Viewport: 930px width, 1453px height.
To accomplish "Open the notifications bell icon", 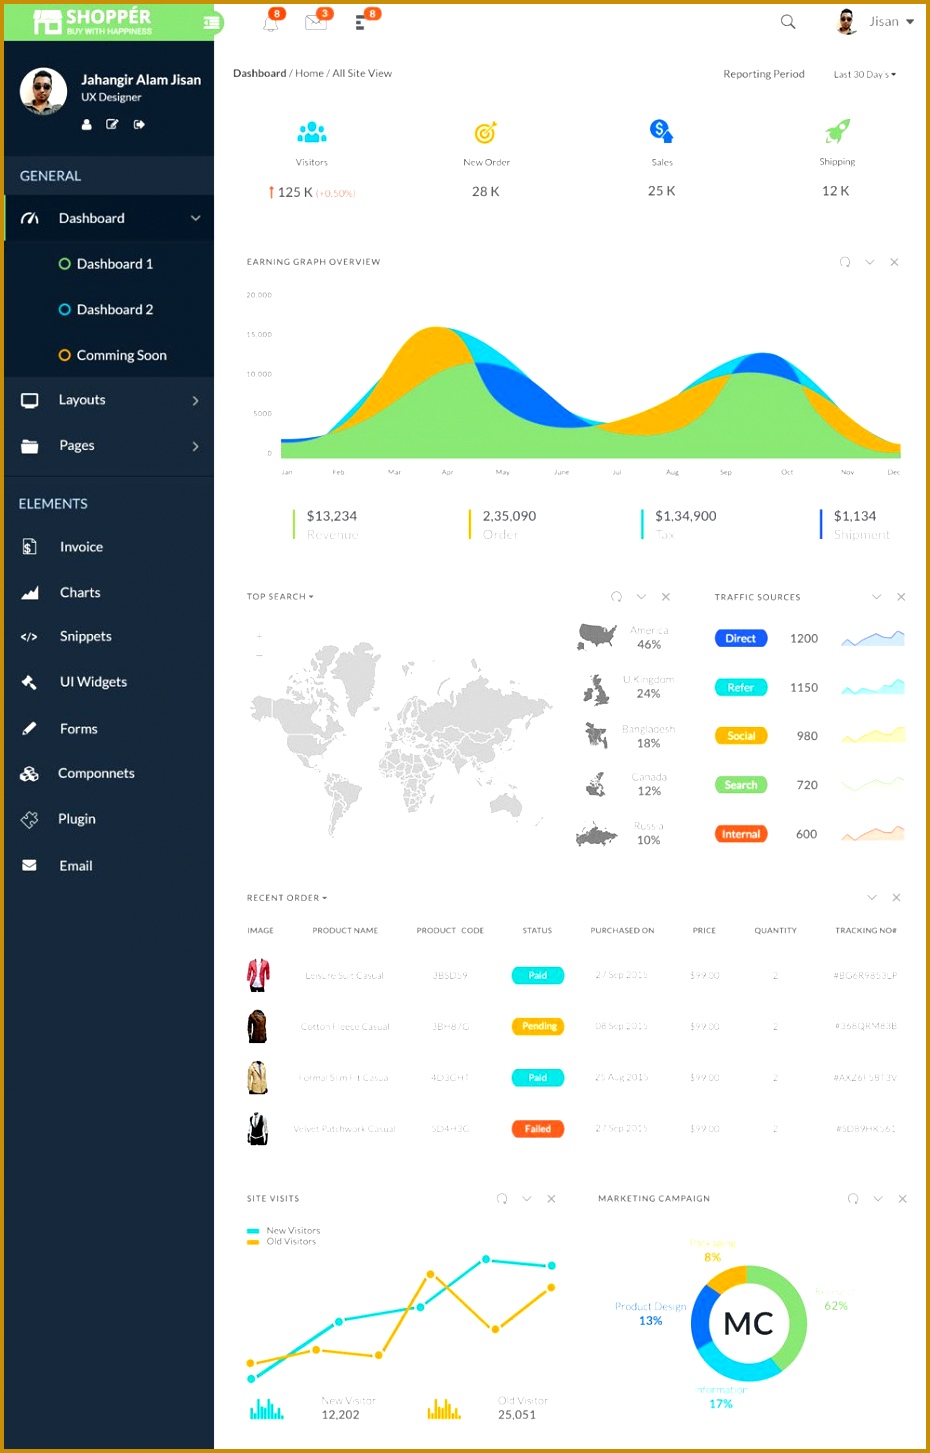I will tap(270, 21).
